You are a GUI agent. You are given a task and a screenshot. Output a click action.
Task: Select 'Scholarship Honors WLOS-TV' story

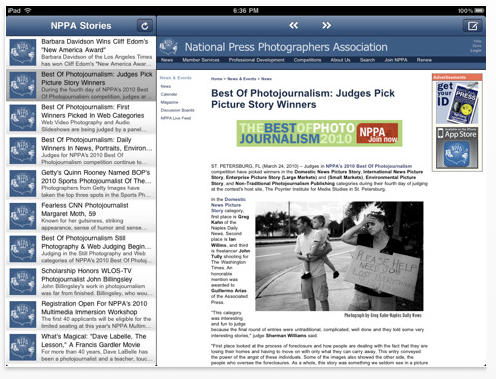[81, 282]
